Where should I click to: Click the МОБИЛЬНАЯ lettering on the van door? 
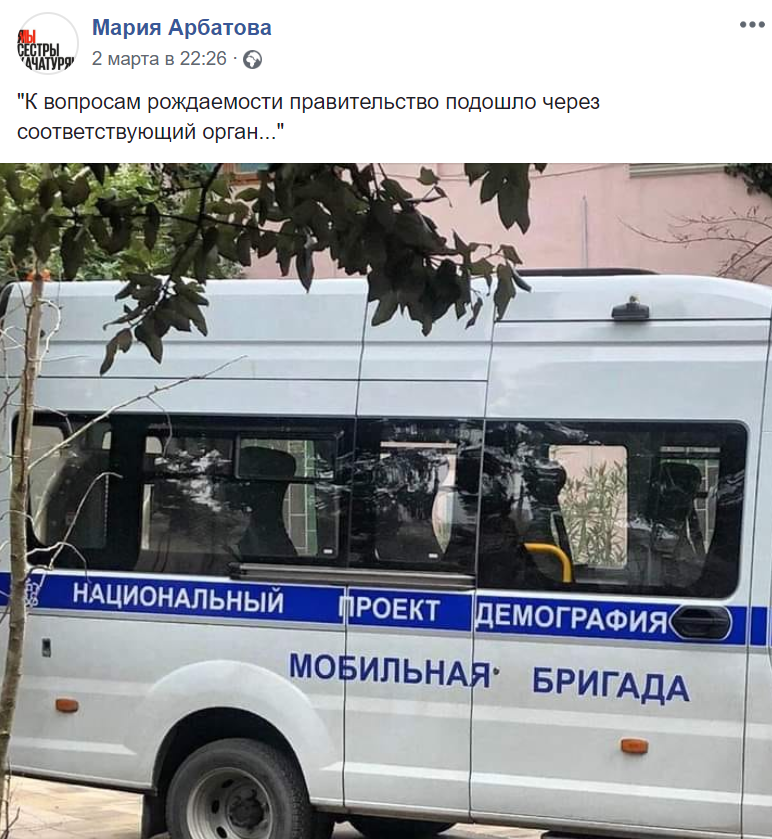pos(389,671)
